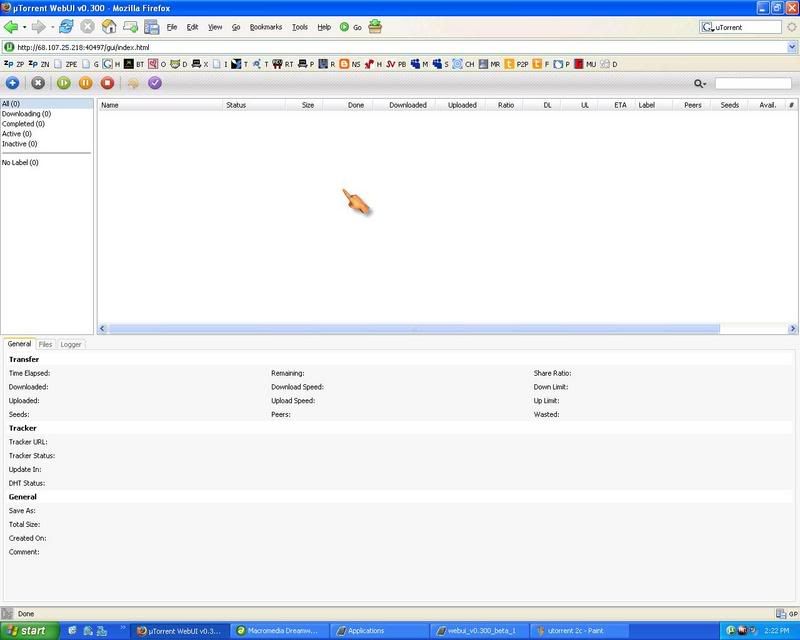This screenshot has width=800, height=640.
Task: Select the Active (0) category
Action: (17, 134)
